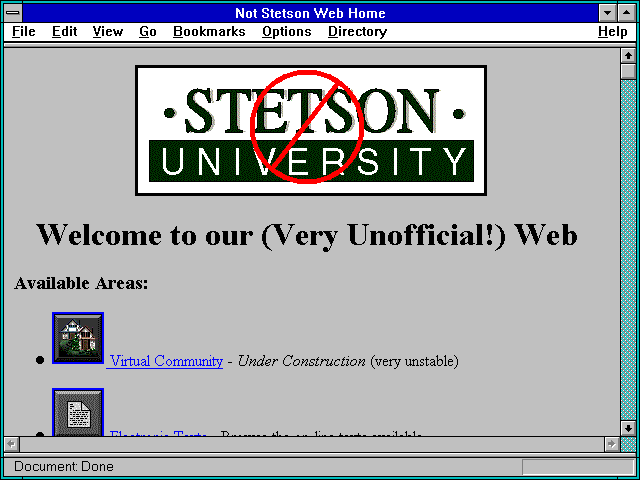Click the "Under Construction" italic text
The height and width of the screenshot is (480, 640).
[x=302, y=361]
